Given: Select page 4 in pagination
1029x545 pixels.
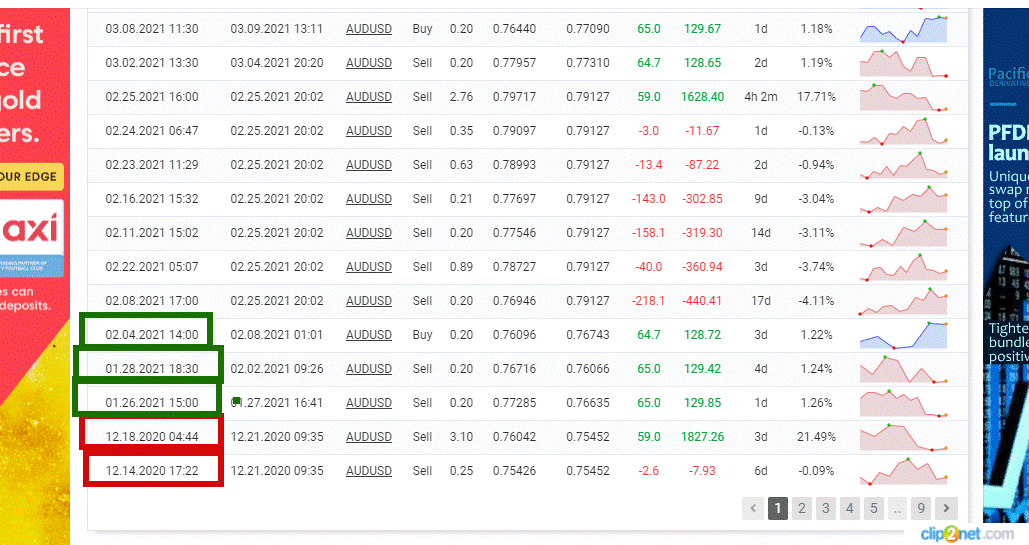Looking at the screenshot, I should point(849,508).
